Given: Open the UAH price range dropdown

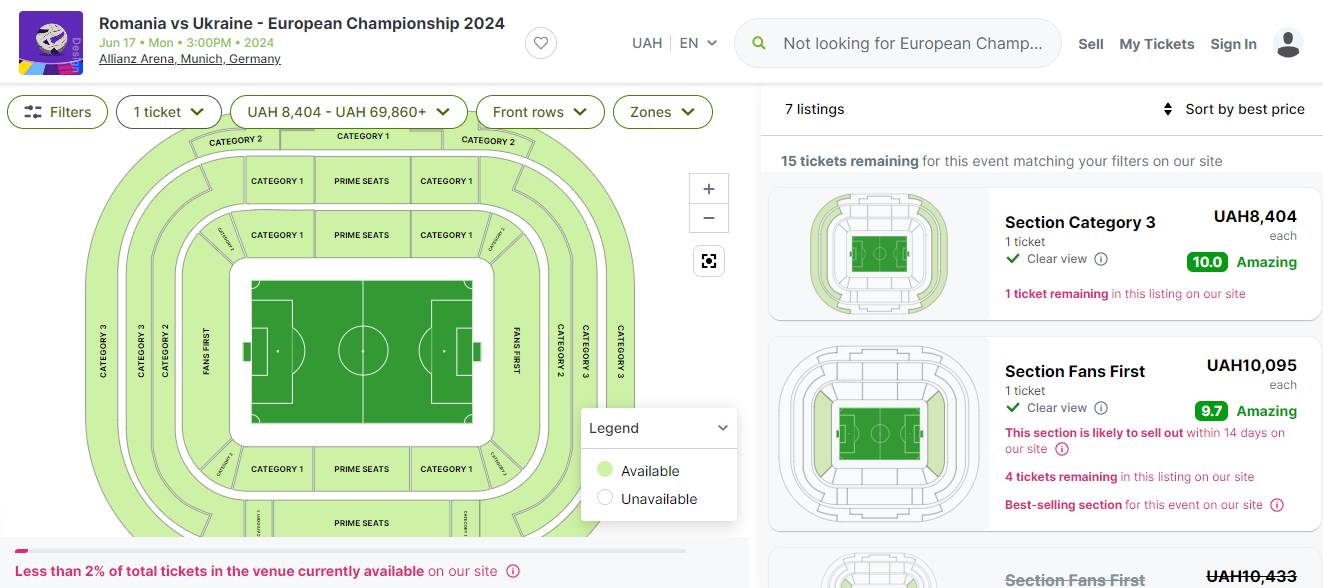Looking at the screenshot, I should (348, 112).
